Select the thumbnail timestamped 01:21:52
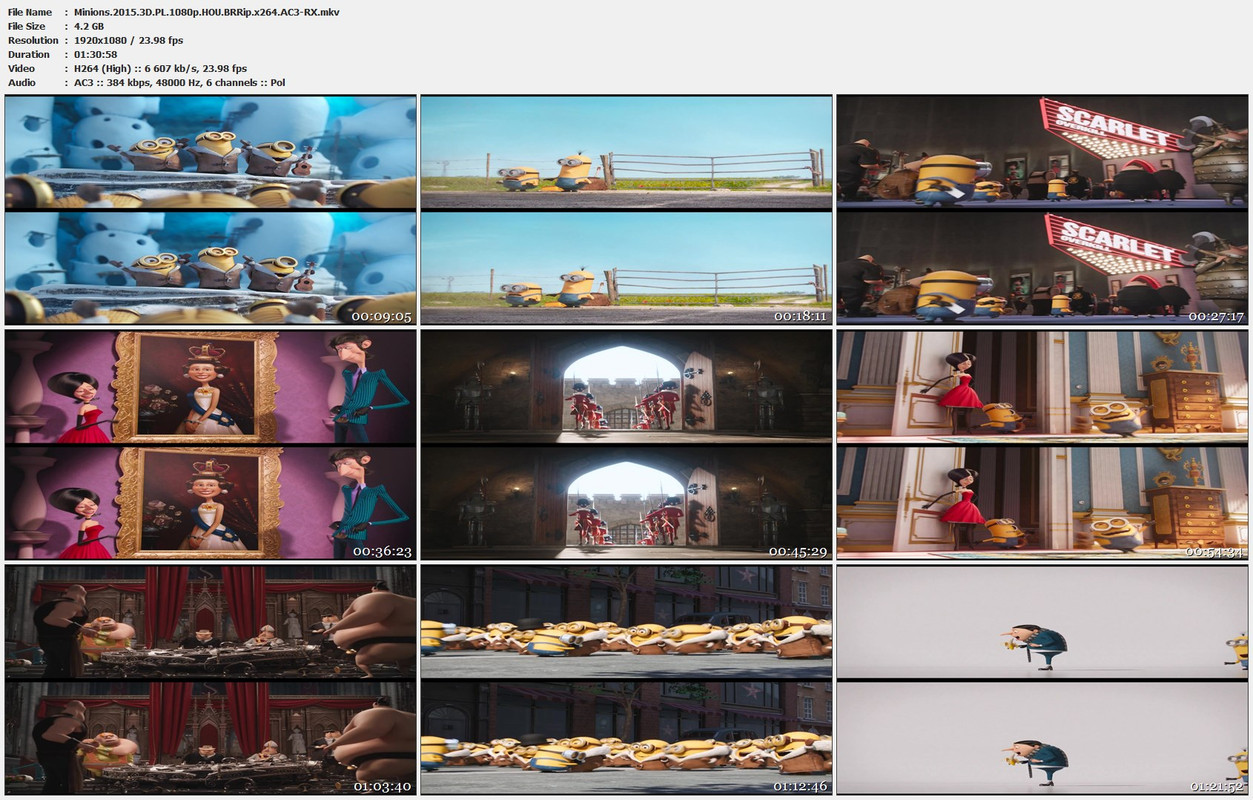 tap(1042, 680)
